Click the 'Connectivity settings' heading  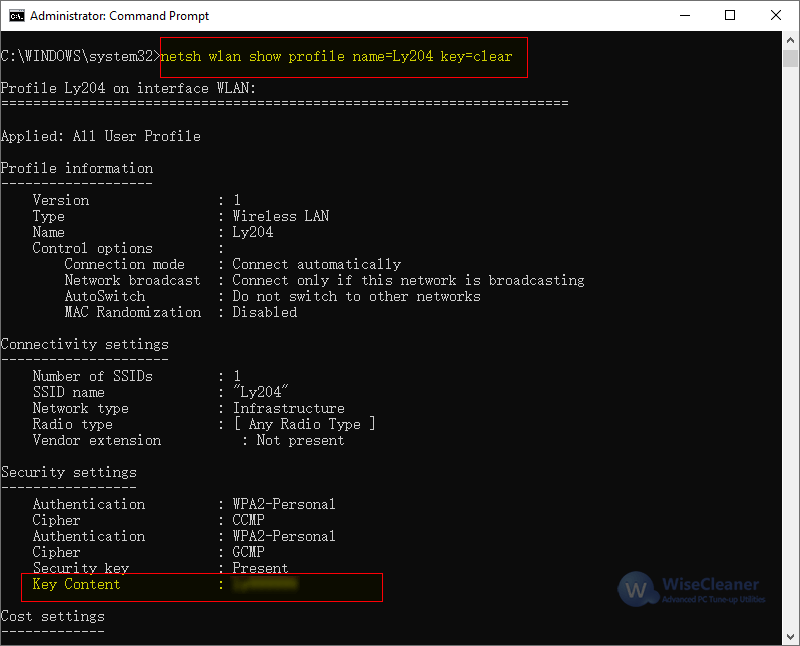coord(85,344)
